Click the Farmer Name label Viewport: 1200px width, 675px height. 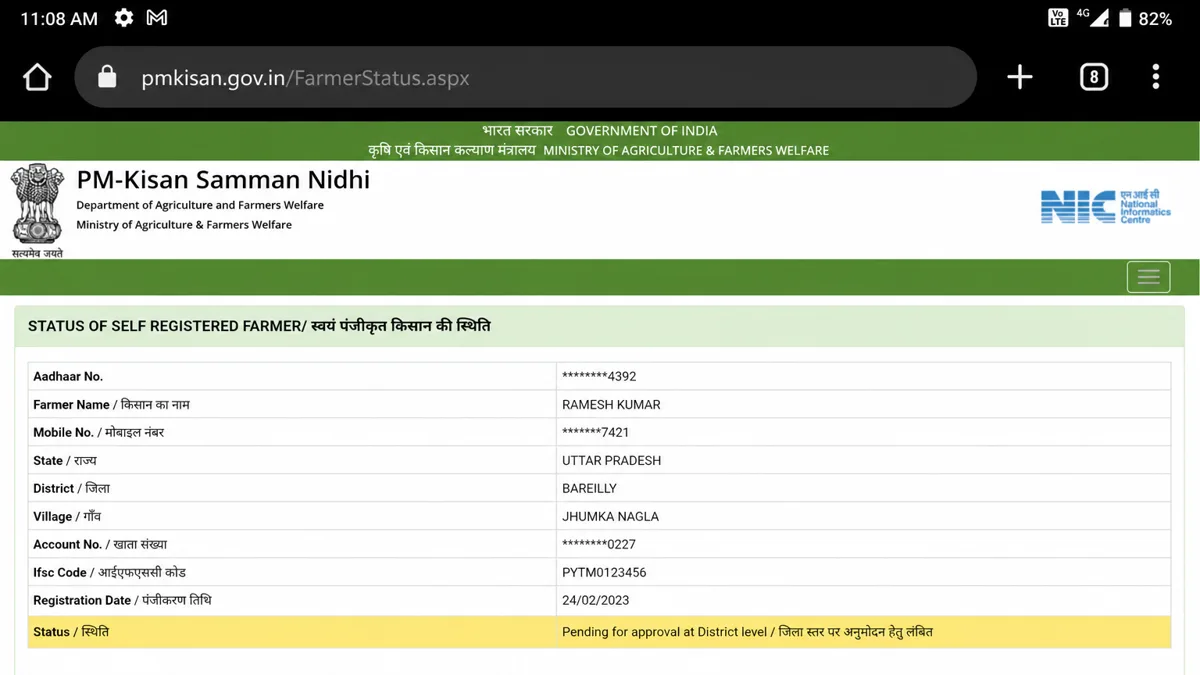click(111, 405)
